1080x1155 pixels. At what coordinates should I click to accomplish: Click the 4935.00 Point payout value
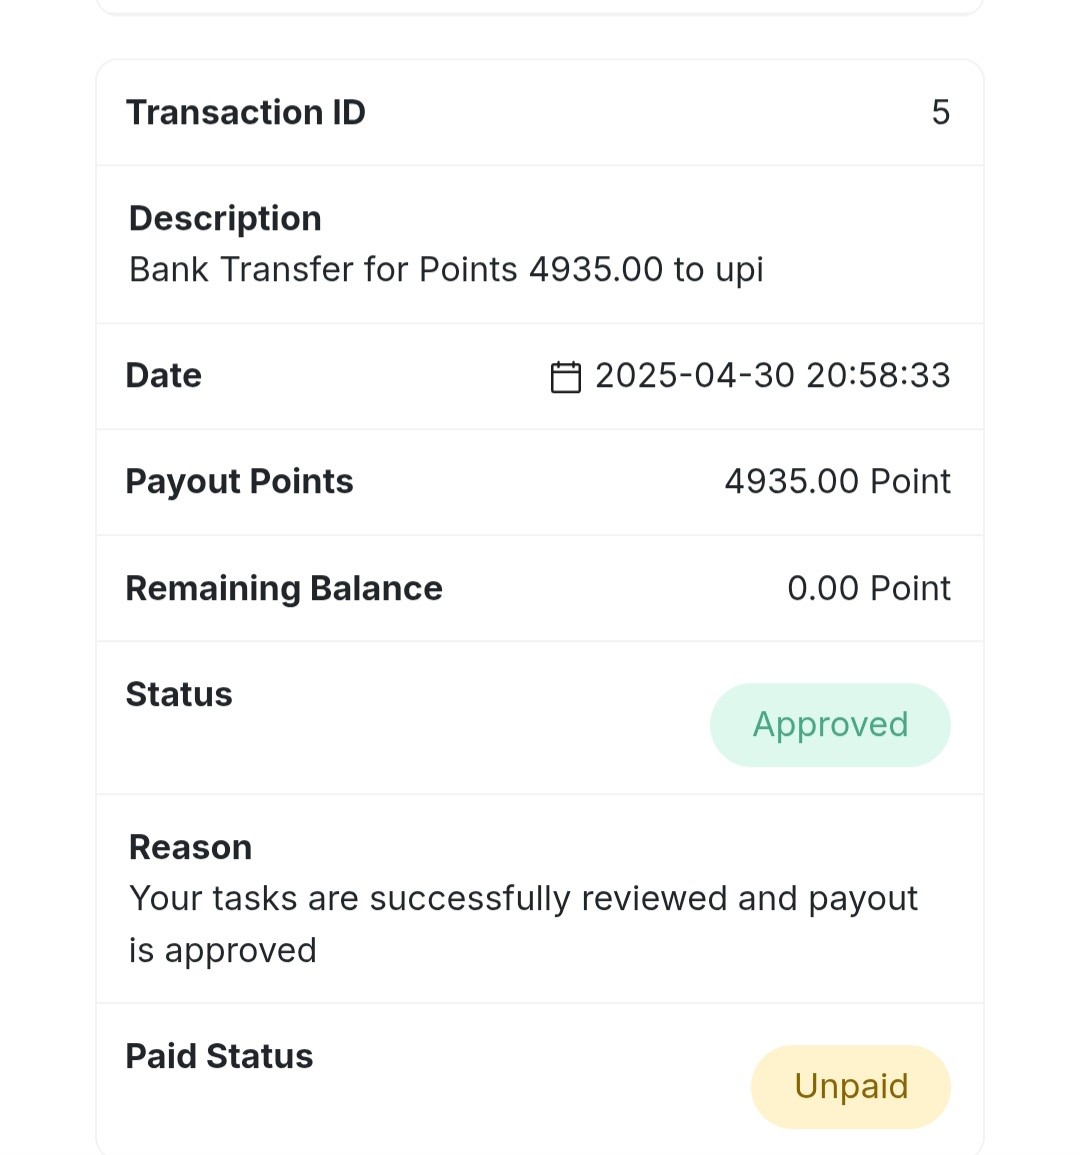coord(838,482)
